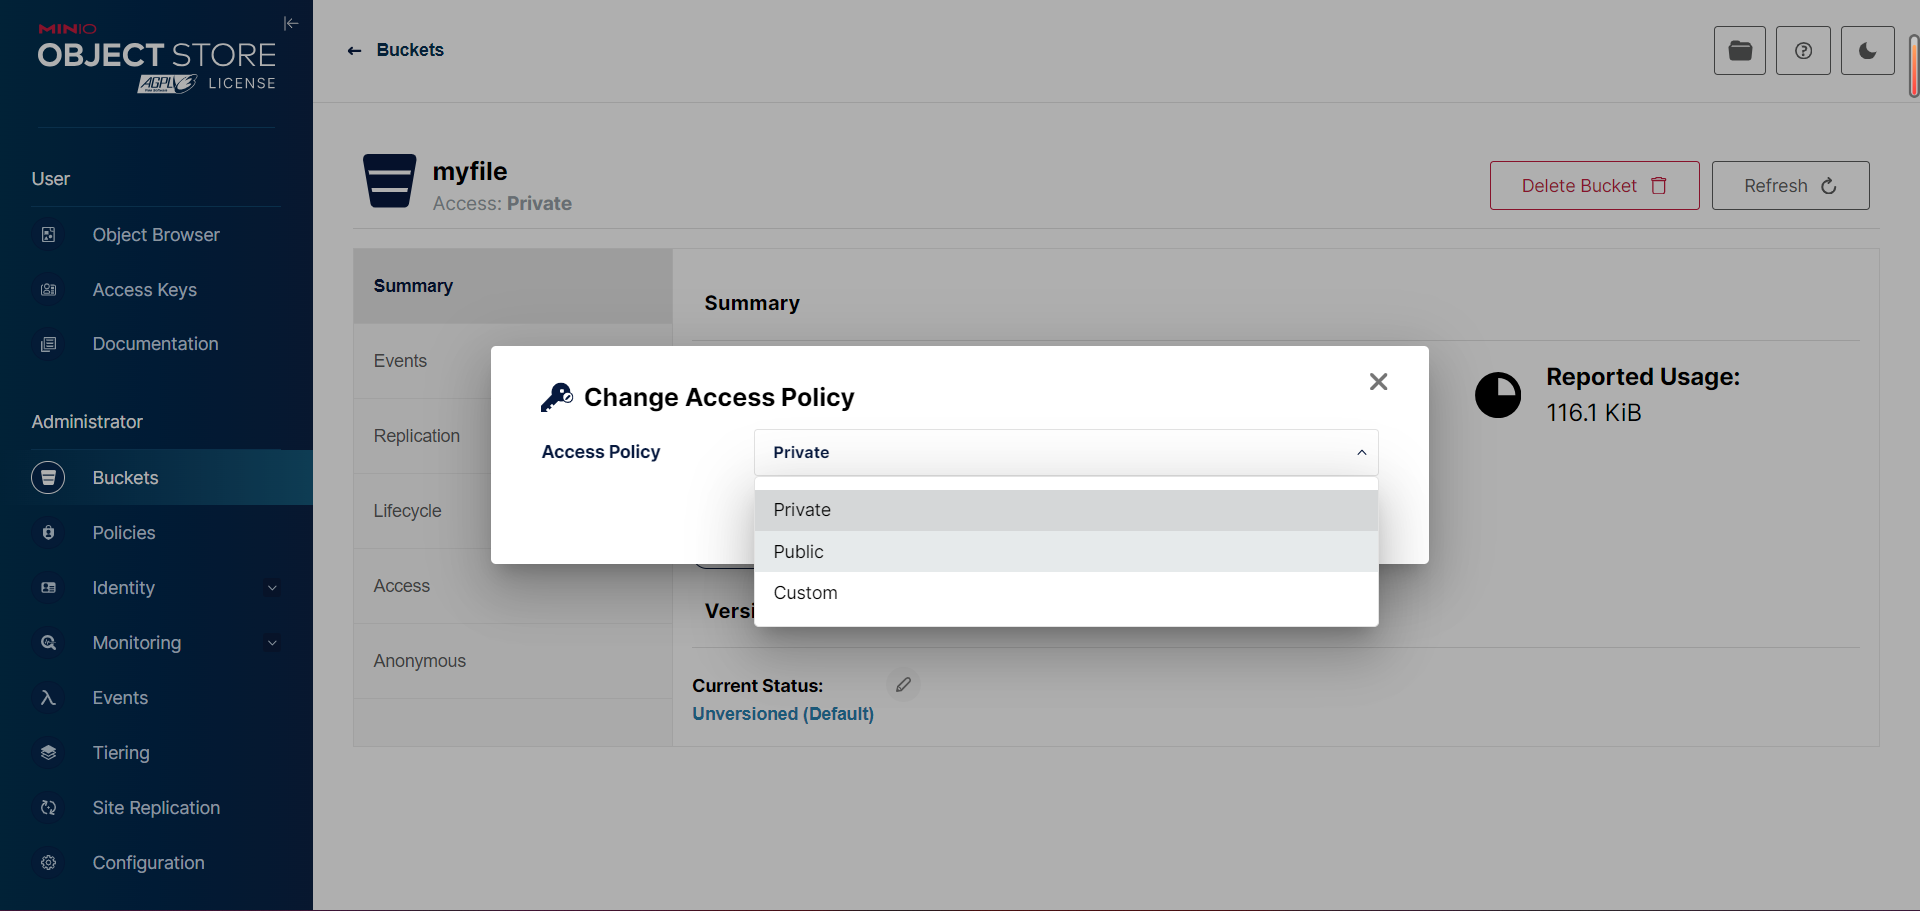Expand the Identity submenu chevron
1920x911 pixels.
click(272, 588)
